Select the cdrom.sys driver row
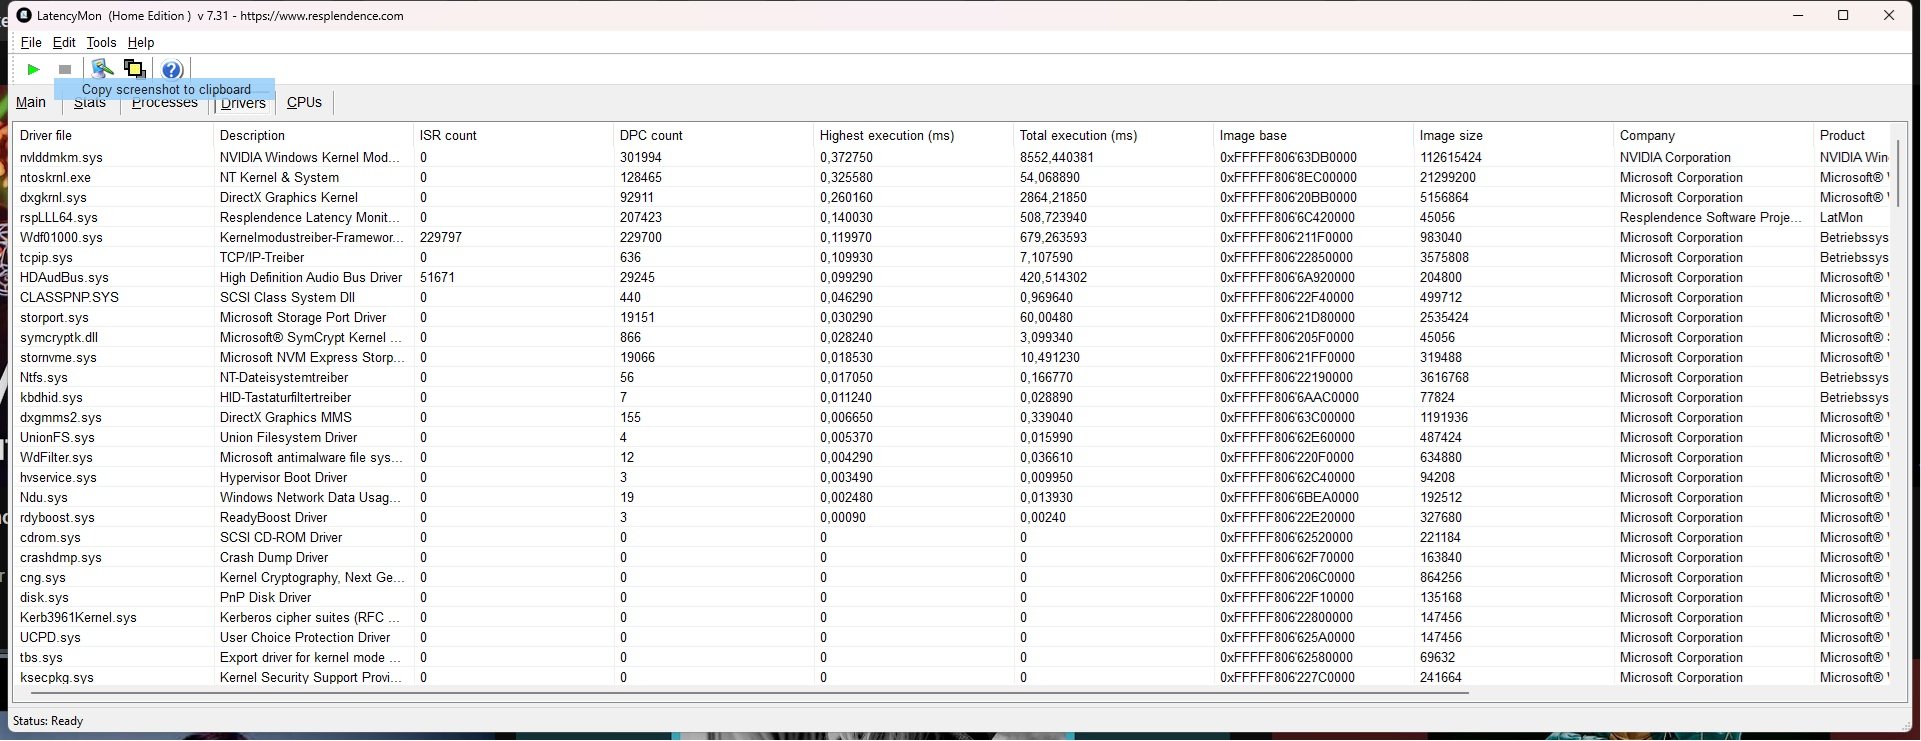 coord(953,537)
